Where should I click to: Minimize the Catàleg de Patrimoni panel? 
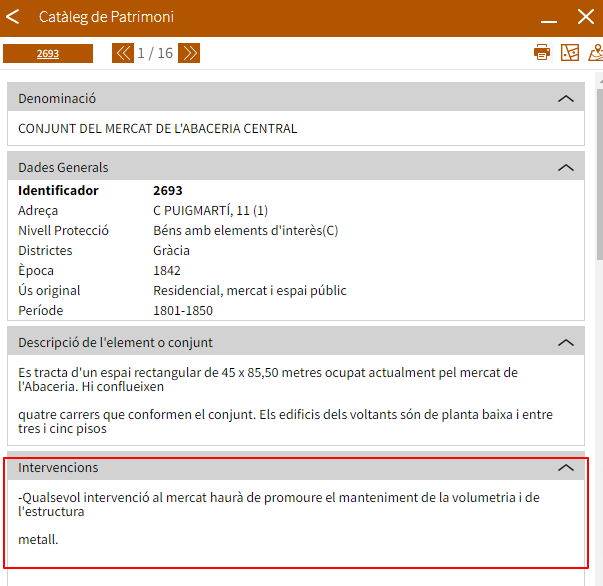tap(549, 21)
